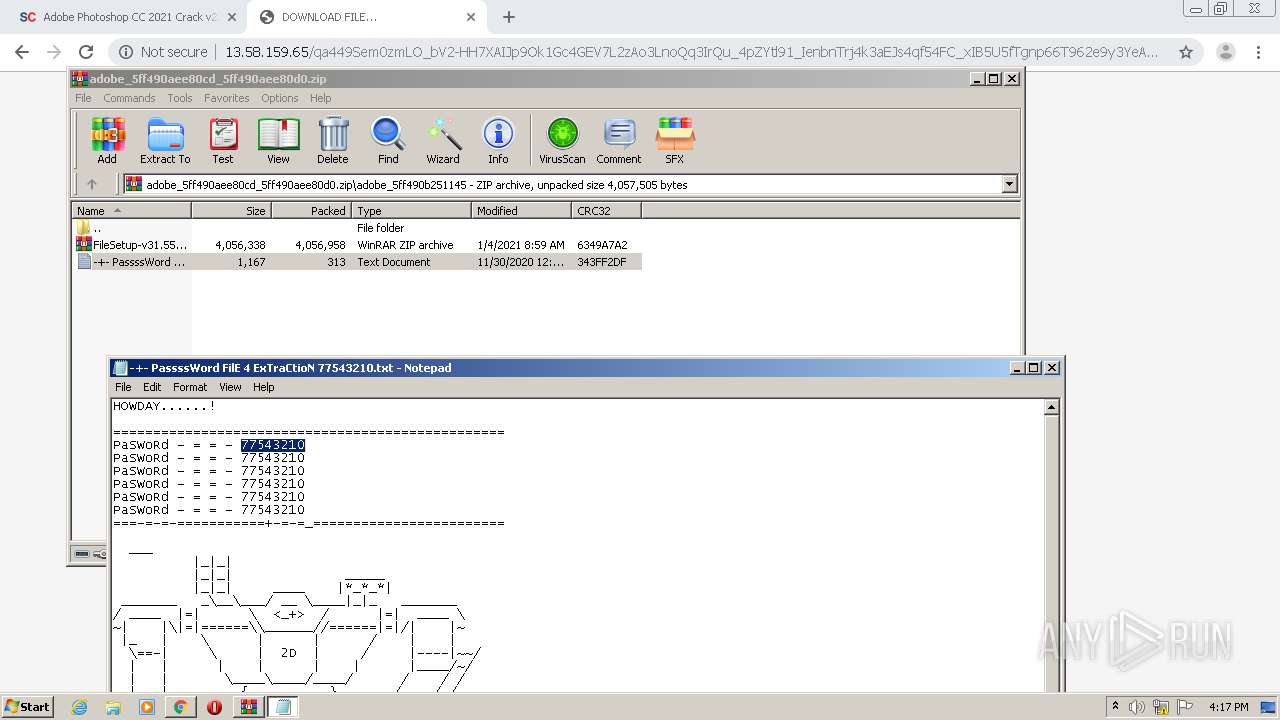Open Windows Explorer folder from the taskbar
The width and height of the screenshot is (1280, 720).
113,707
